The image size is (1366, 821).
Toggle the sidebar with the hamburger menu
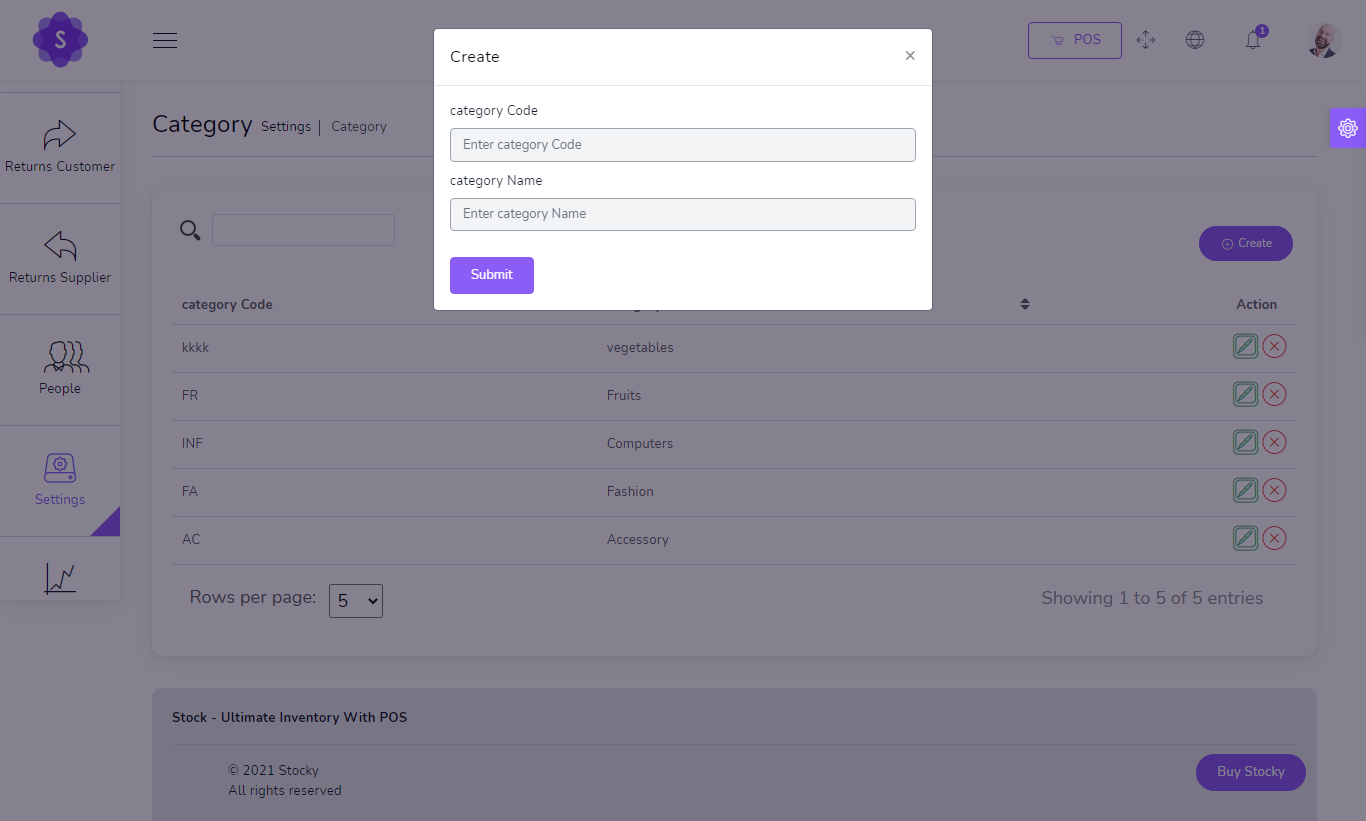click(165, 40)
